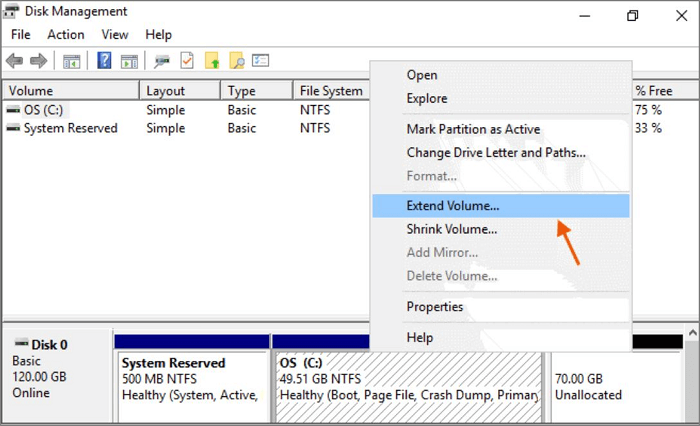Sort by the File System column header
The width and height of the screenshot is (700, 426).
[x=331, y=90]
